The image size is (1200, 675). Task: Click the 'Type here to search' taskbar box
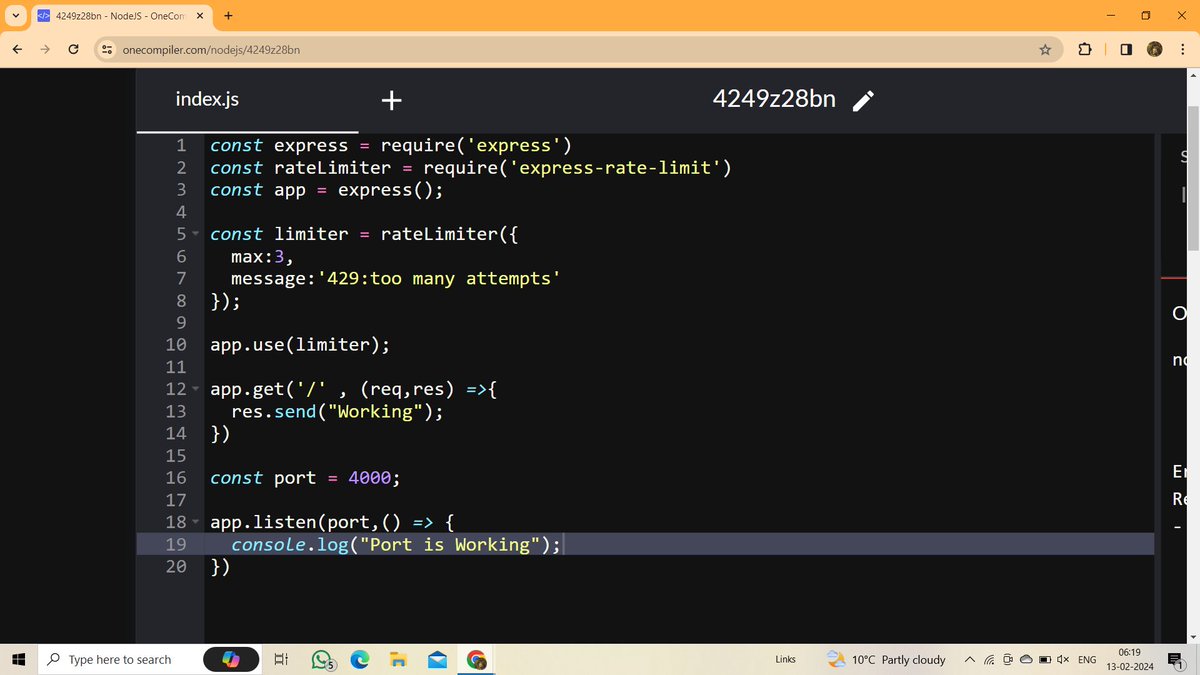pyautogui.click(x=119, y=659)
